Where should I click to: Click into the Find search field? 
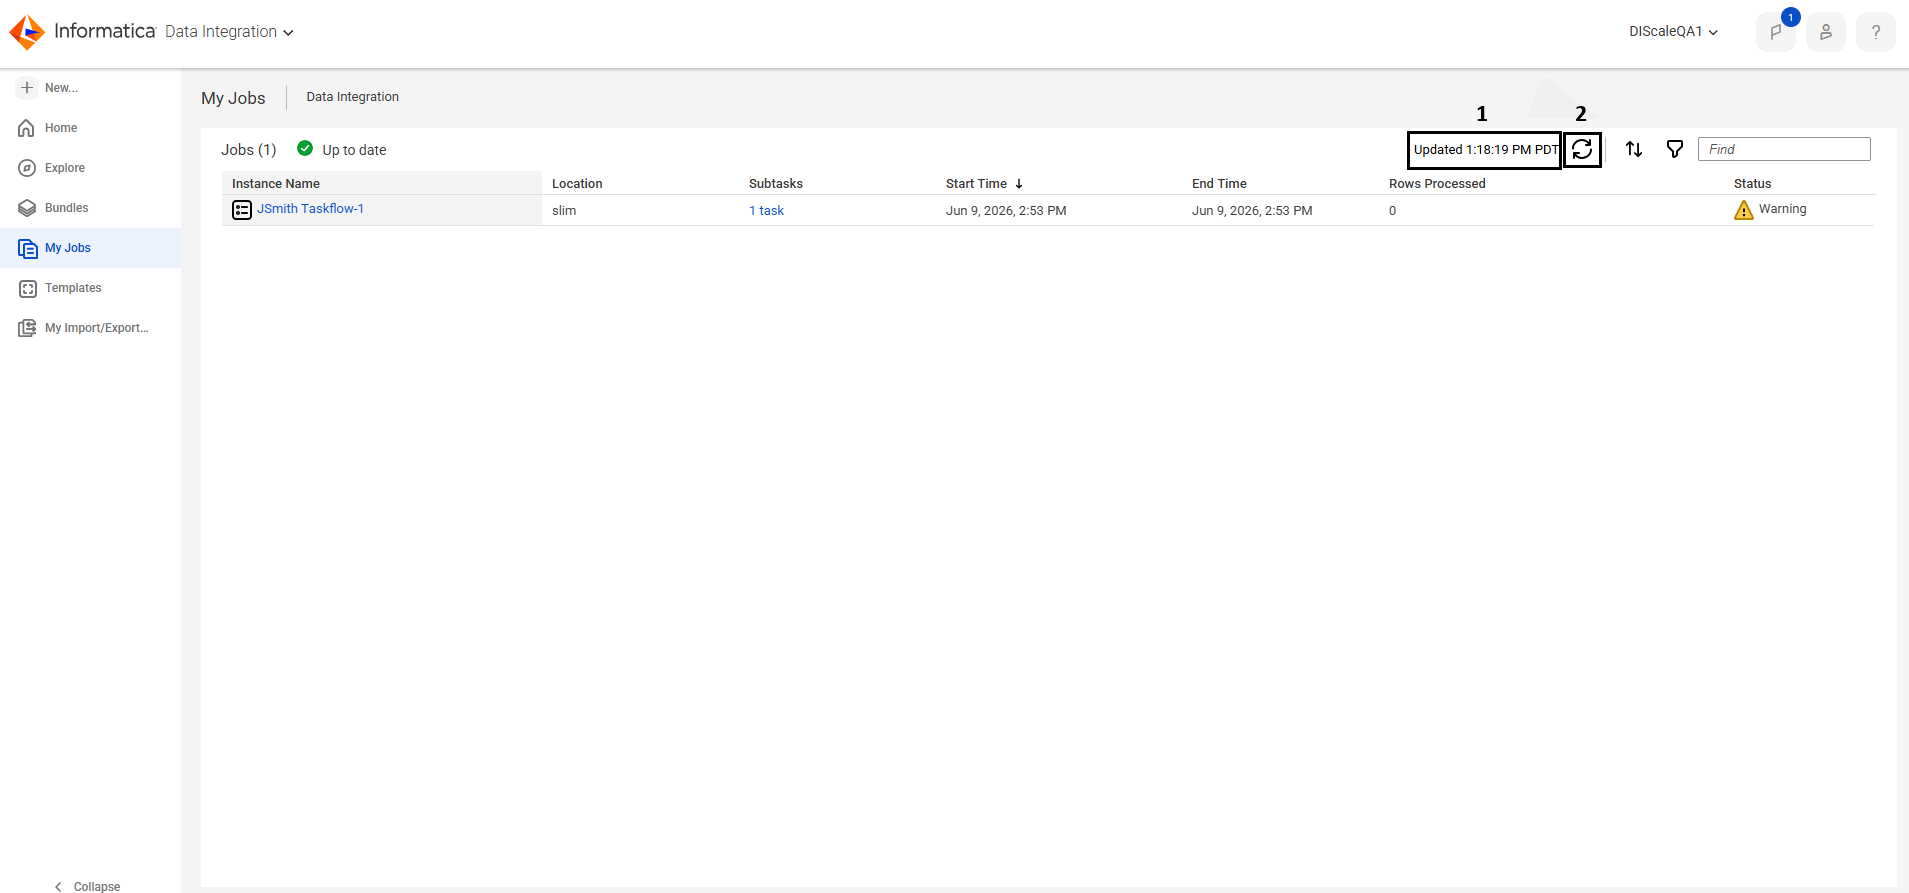coord(1784,149)
